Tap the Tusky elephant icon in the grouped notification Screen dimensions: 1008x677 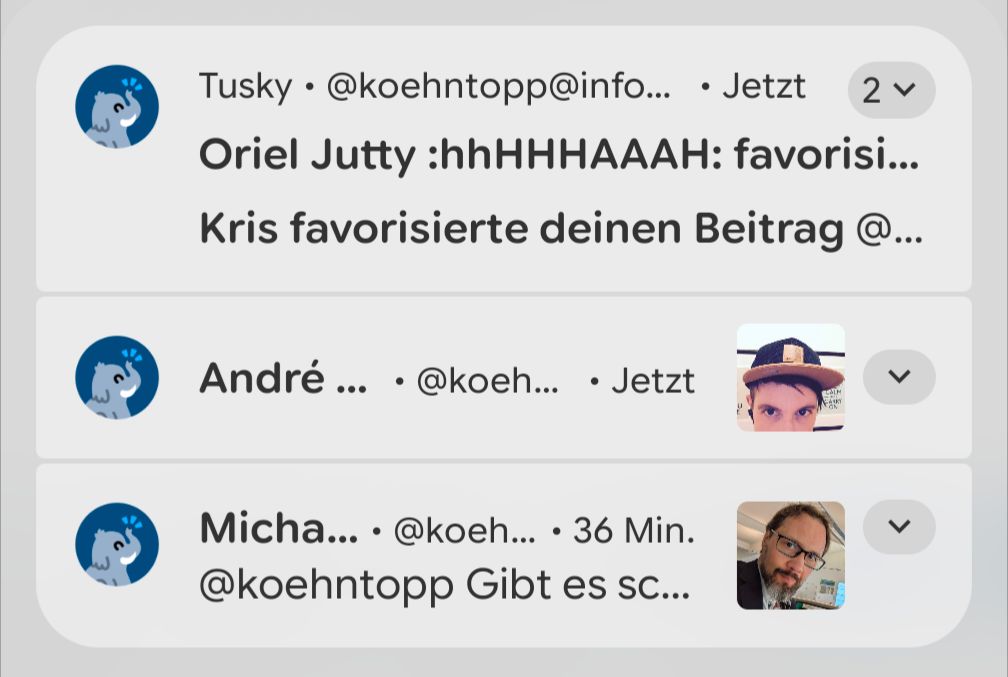pyautogui.click(x=117, y=106)
